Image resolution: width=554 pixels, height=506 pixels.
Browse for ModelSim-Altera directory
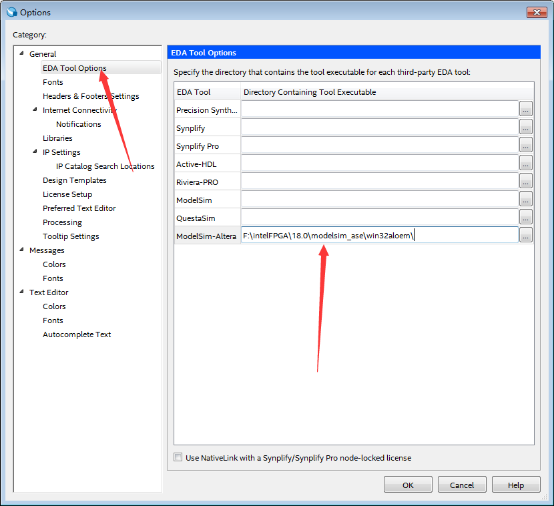[525, 235]
